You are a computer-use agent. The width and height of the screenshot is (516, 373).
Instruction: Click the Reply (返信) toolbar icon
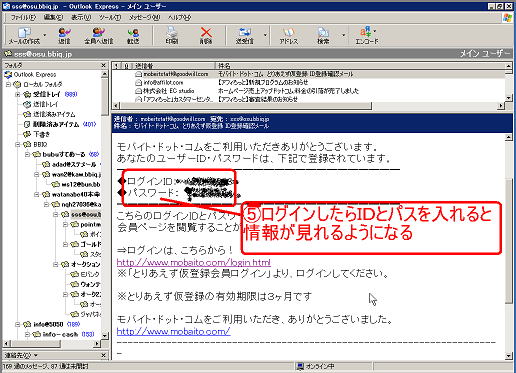64,36
